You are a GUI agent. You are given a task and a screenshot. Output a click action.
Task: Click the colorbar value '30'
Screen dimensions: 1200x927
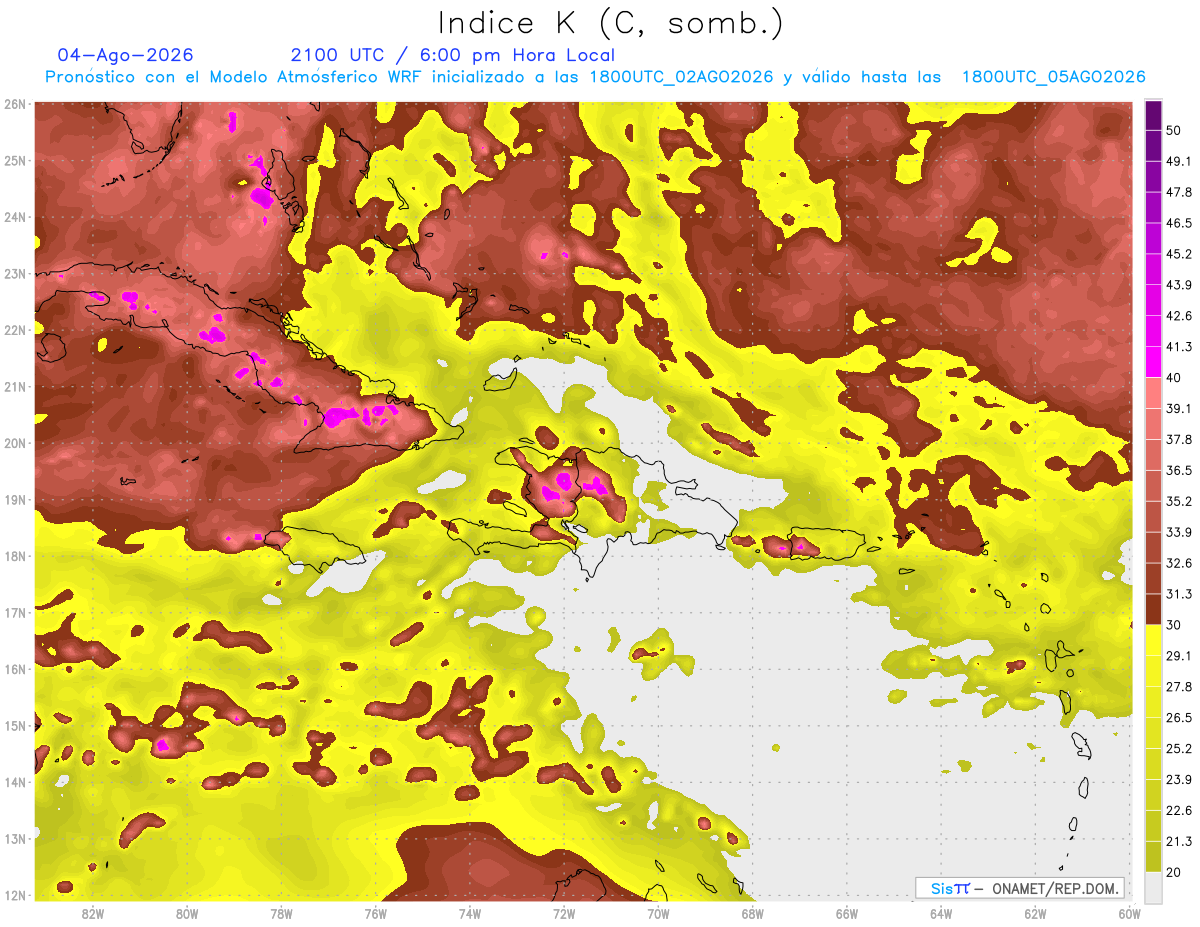point(1175,625)
